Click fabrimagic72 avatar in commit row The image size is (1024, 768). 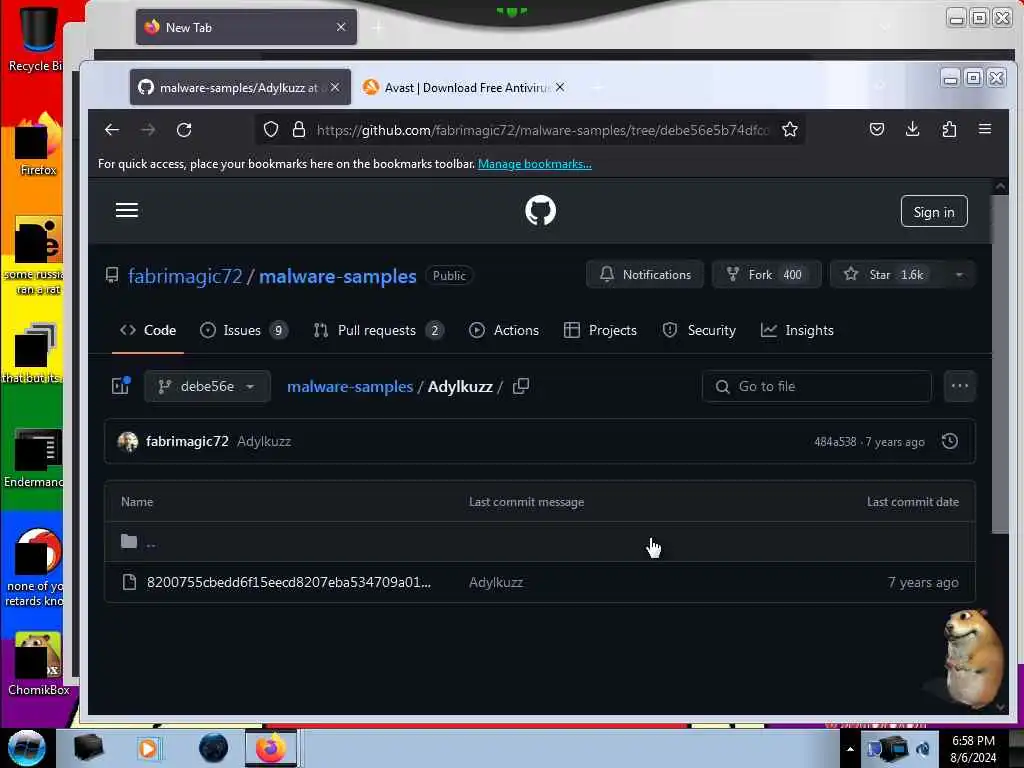pos(127,441)
